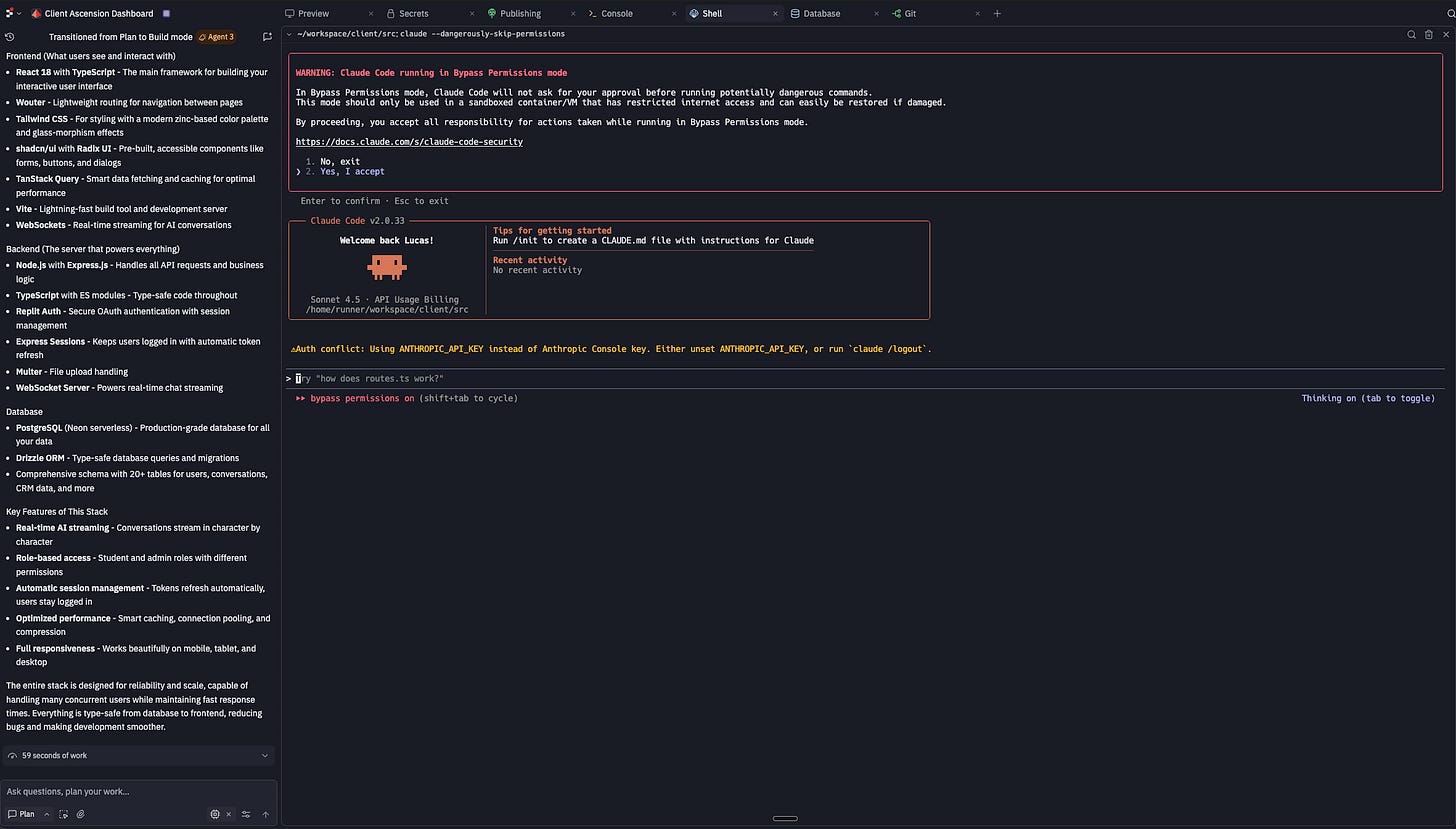Click the WebSocket Server bullet item
Viewport: 1456px width, 829px height.
[119, 388]
